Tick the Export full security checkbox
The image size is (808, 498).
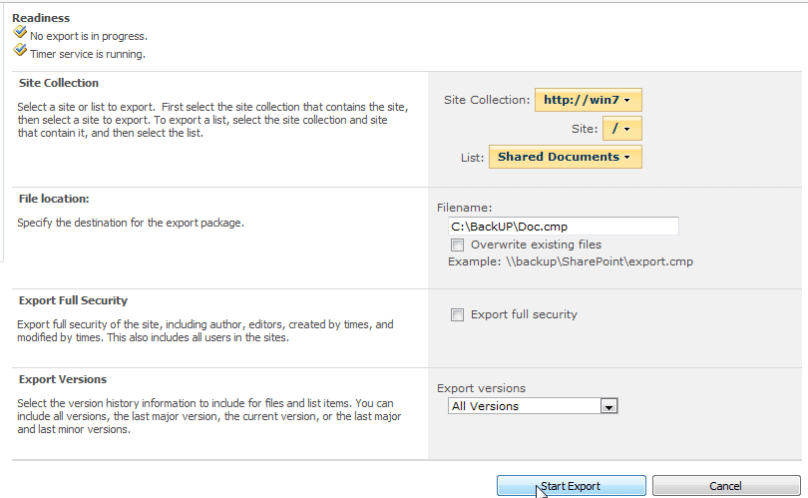tap(457, 314)
